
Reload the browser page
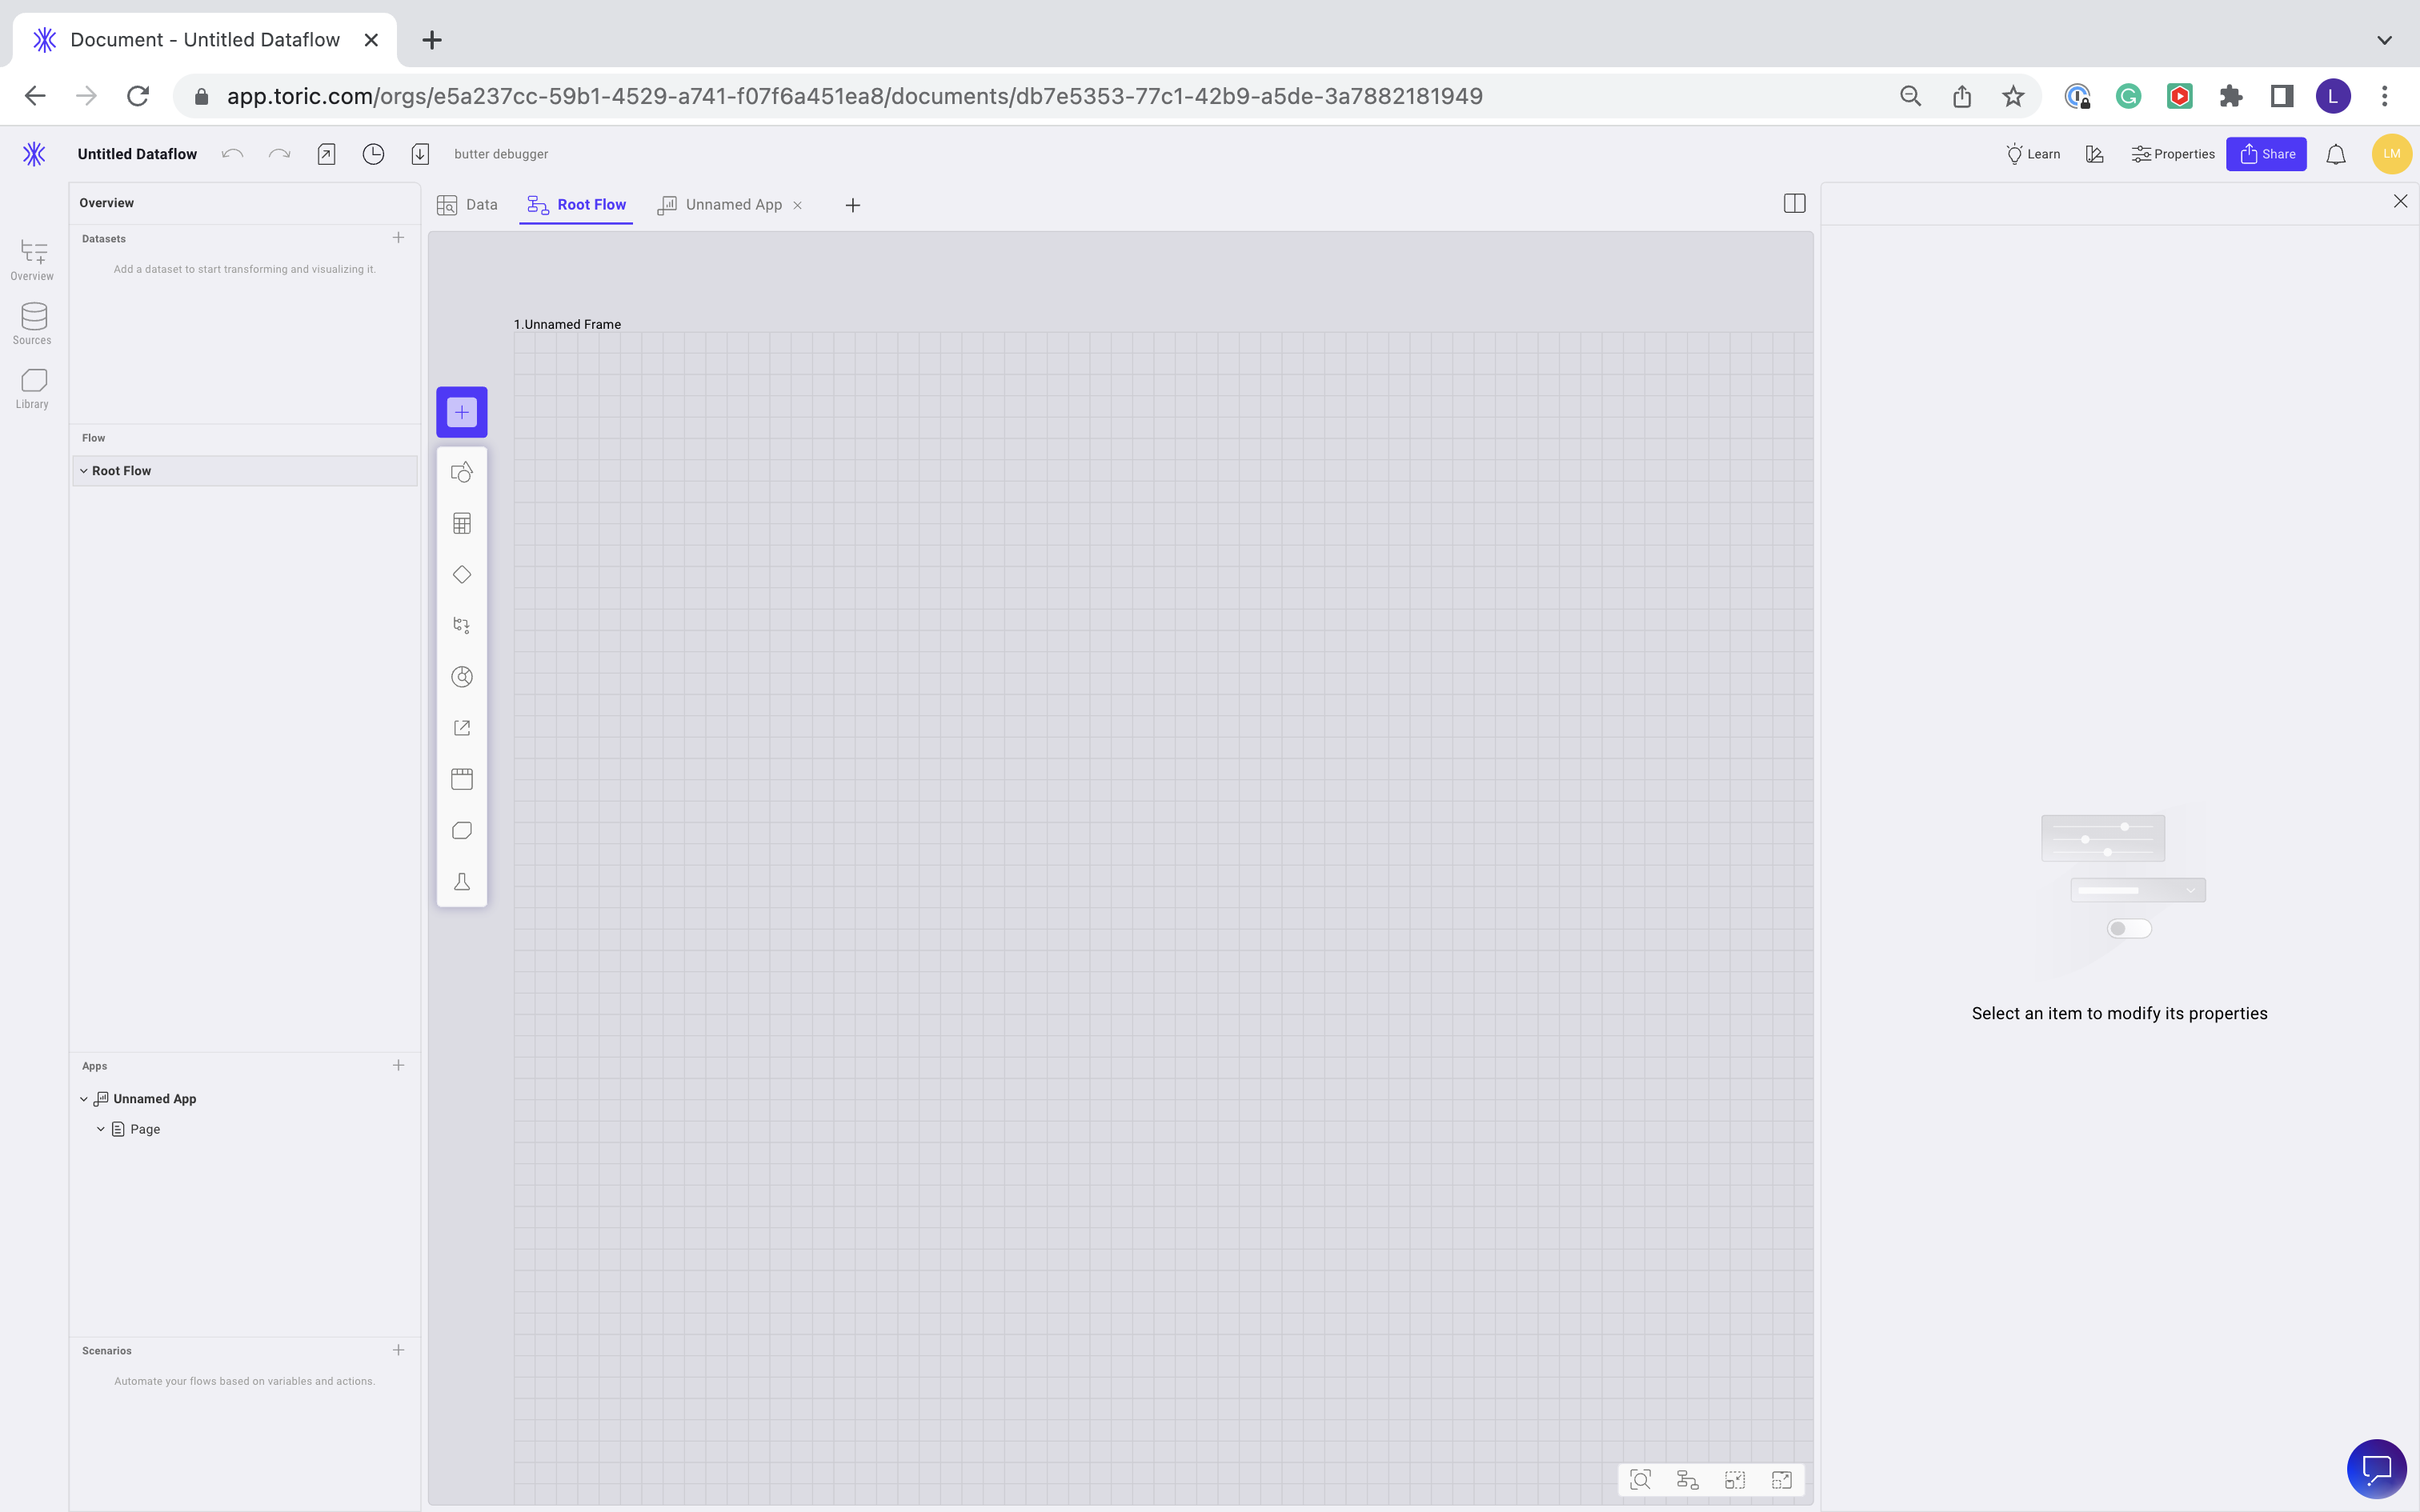point(138,96)
